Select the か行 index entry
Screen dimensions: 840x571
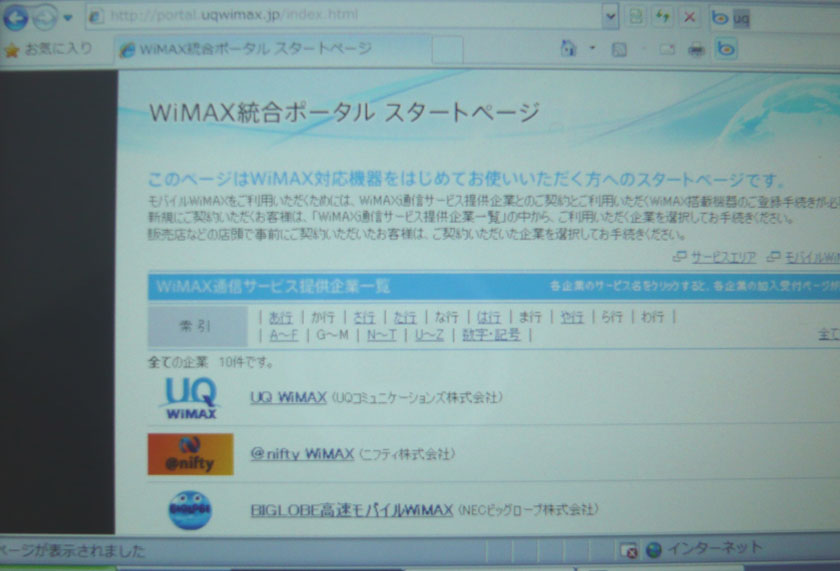(323, 318)
